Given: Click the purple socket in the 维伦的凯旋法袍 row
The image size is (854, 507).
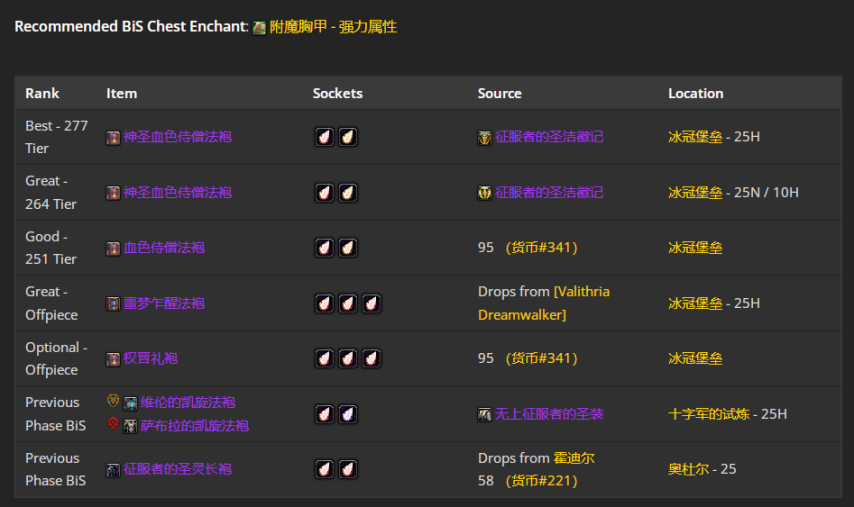Looking at the screenshot, I should [x=347, y=414].
